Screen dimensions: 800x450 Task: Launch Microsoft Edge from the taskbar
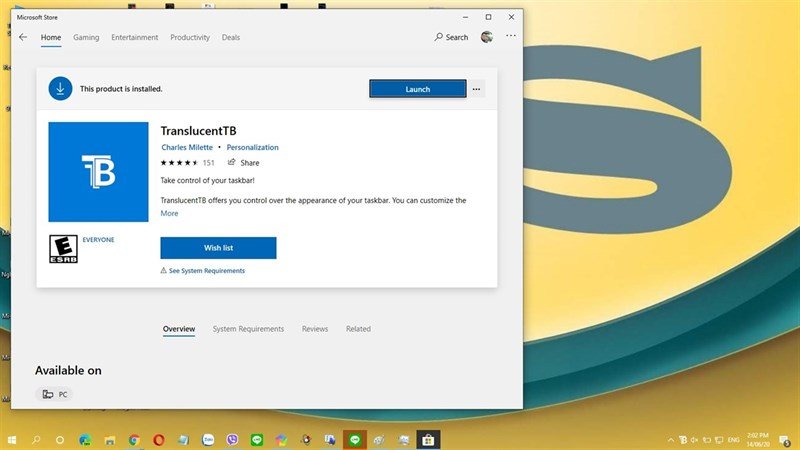(x=85, y=440)
